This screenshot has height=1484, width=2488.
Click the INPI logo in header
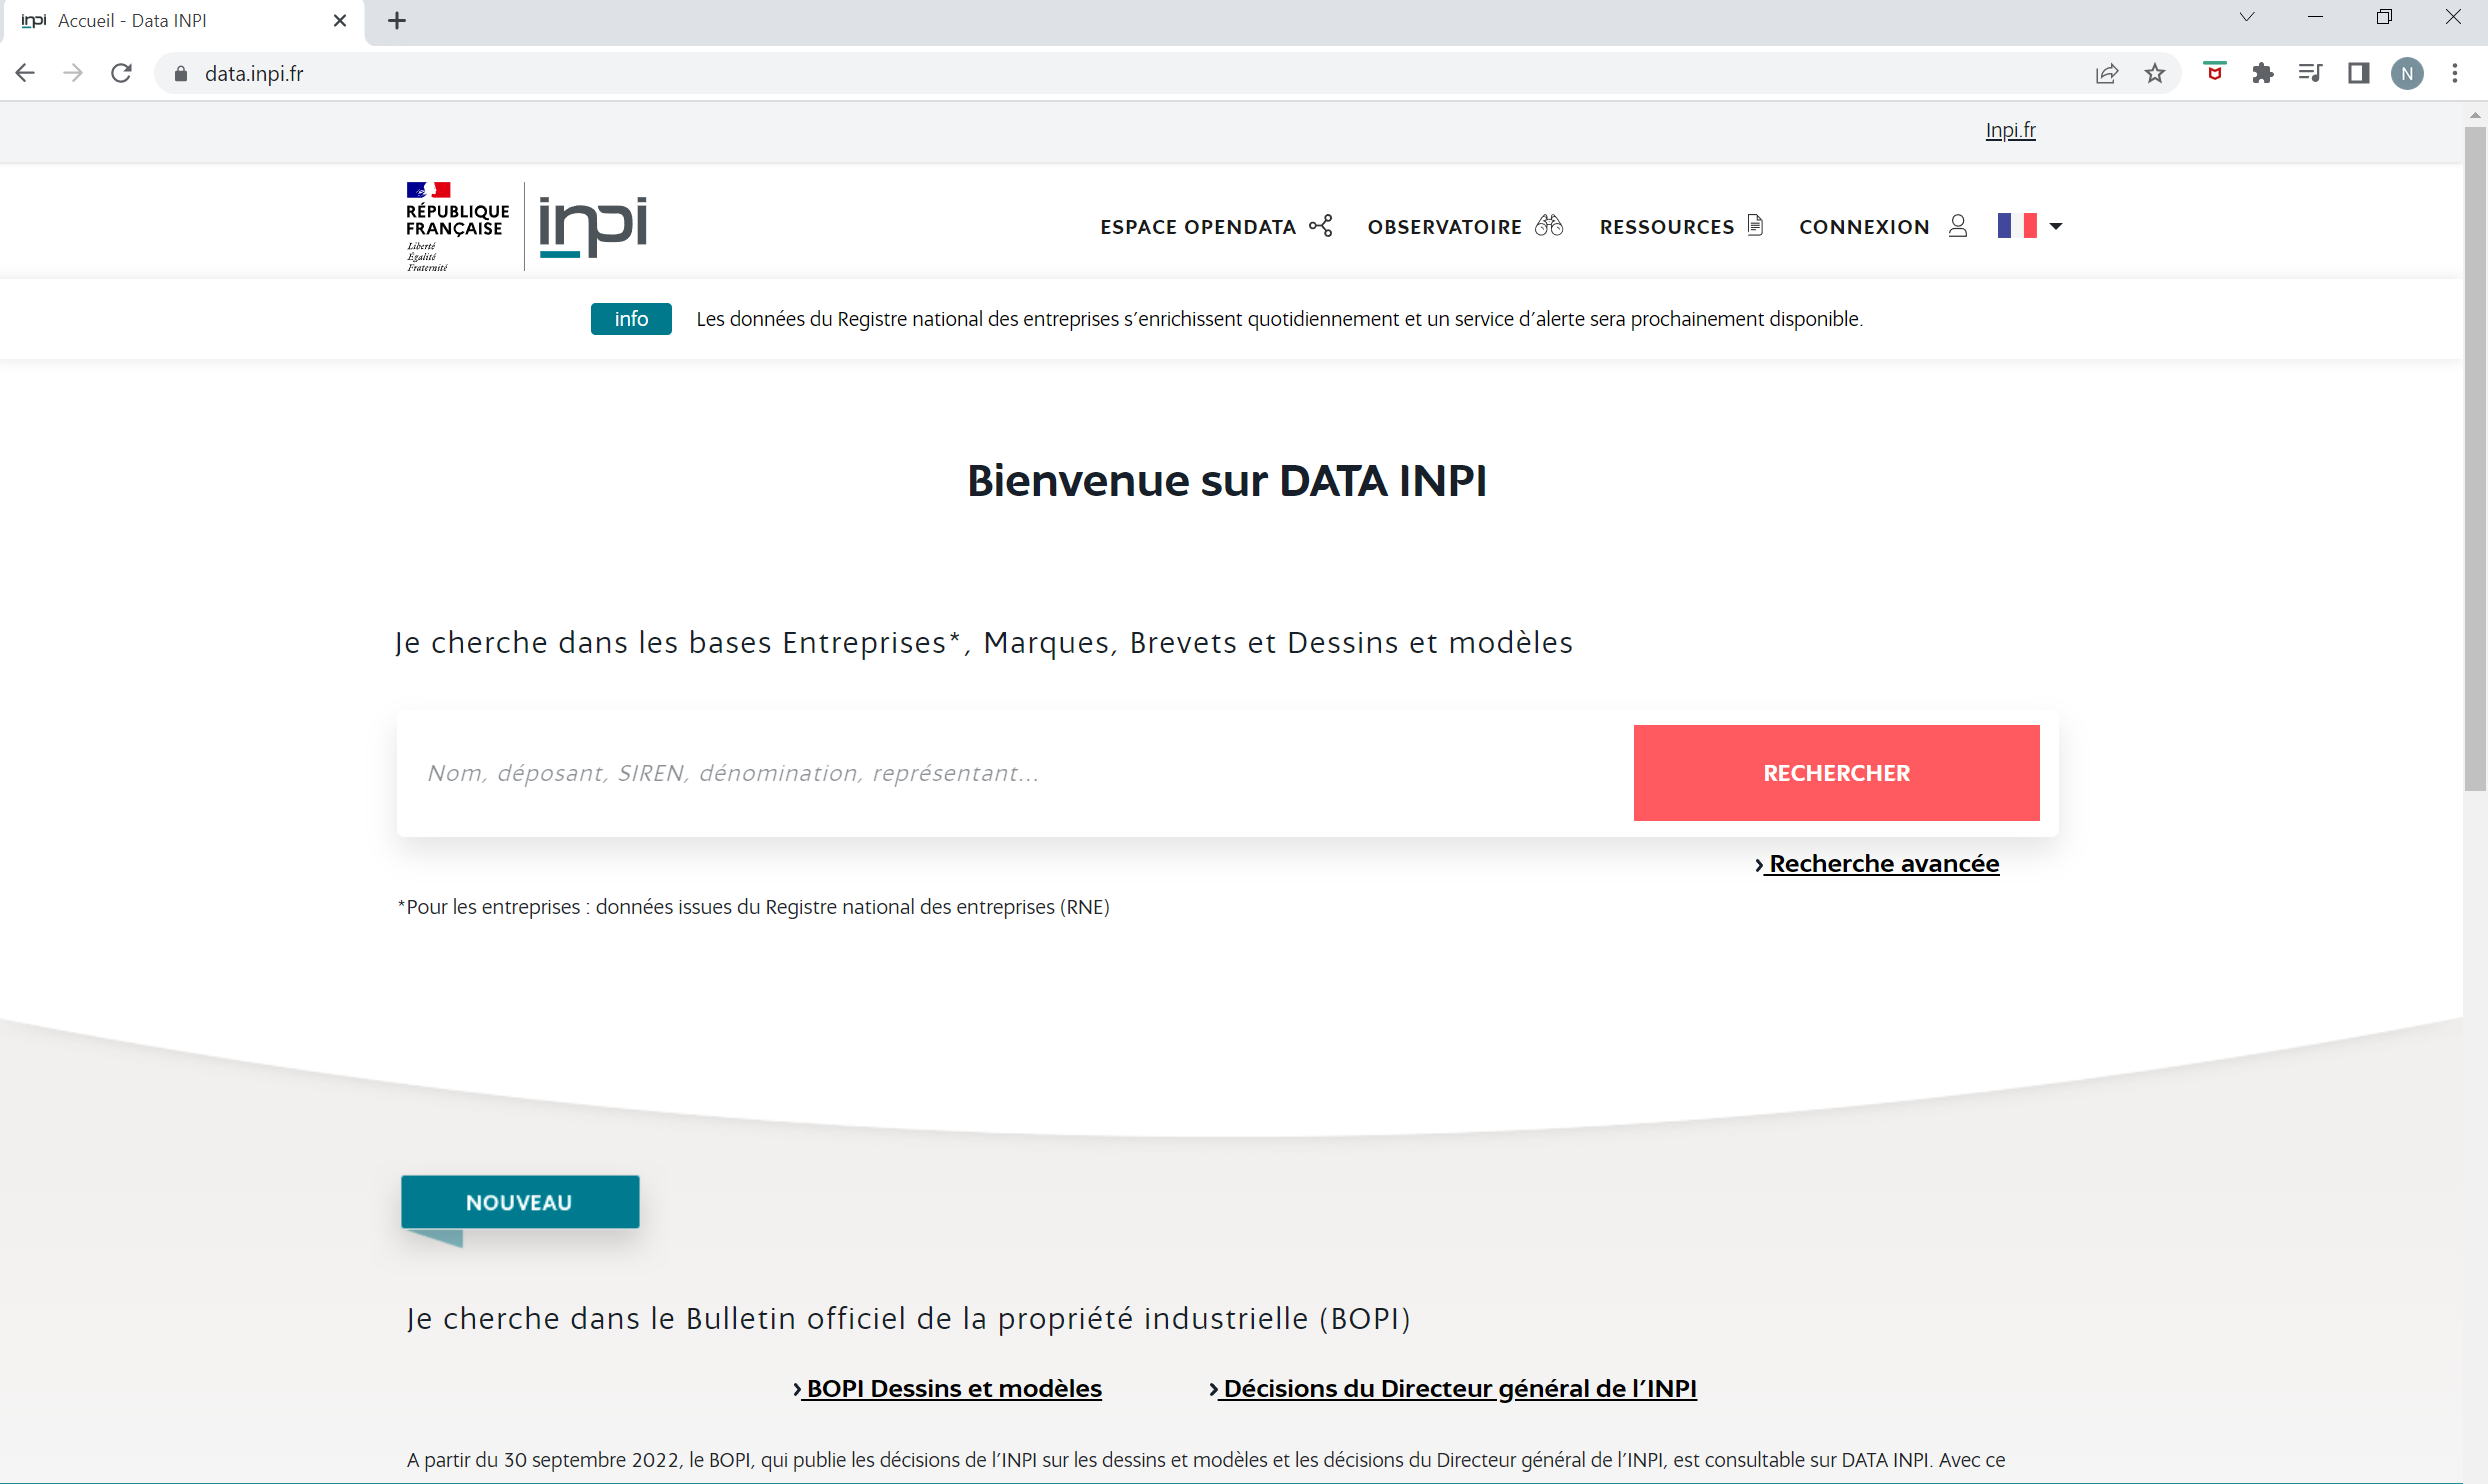click(593, 226)
